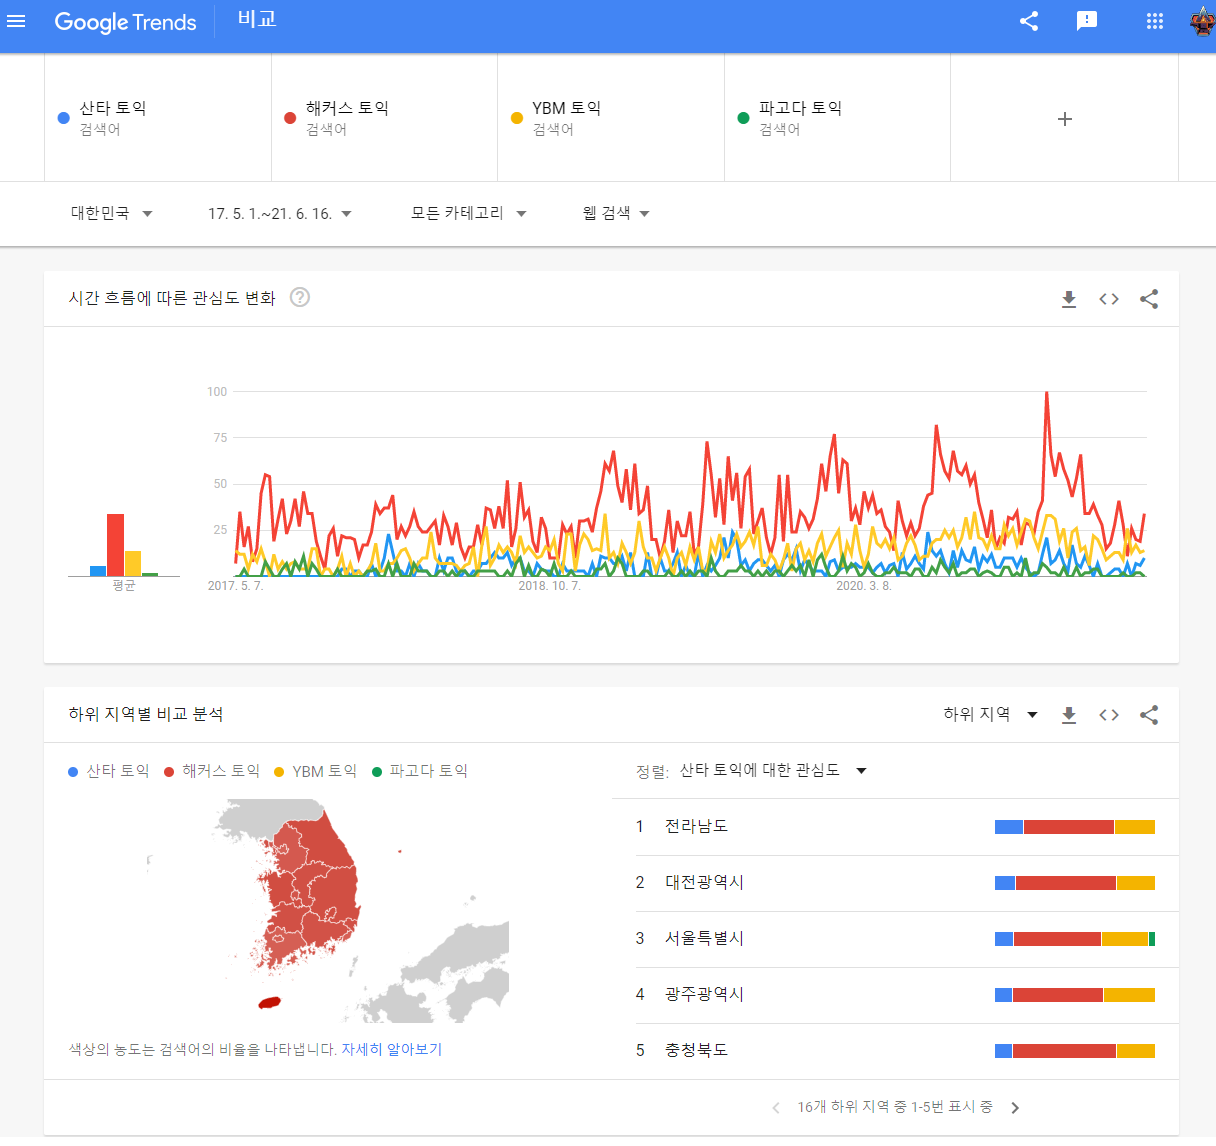This screenshot has height=1146, width=1216.
Task: Open the send feedback icon
Action: (x=1087, y=21)
